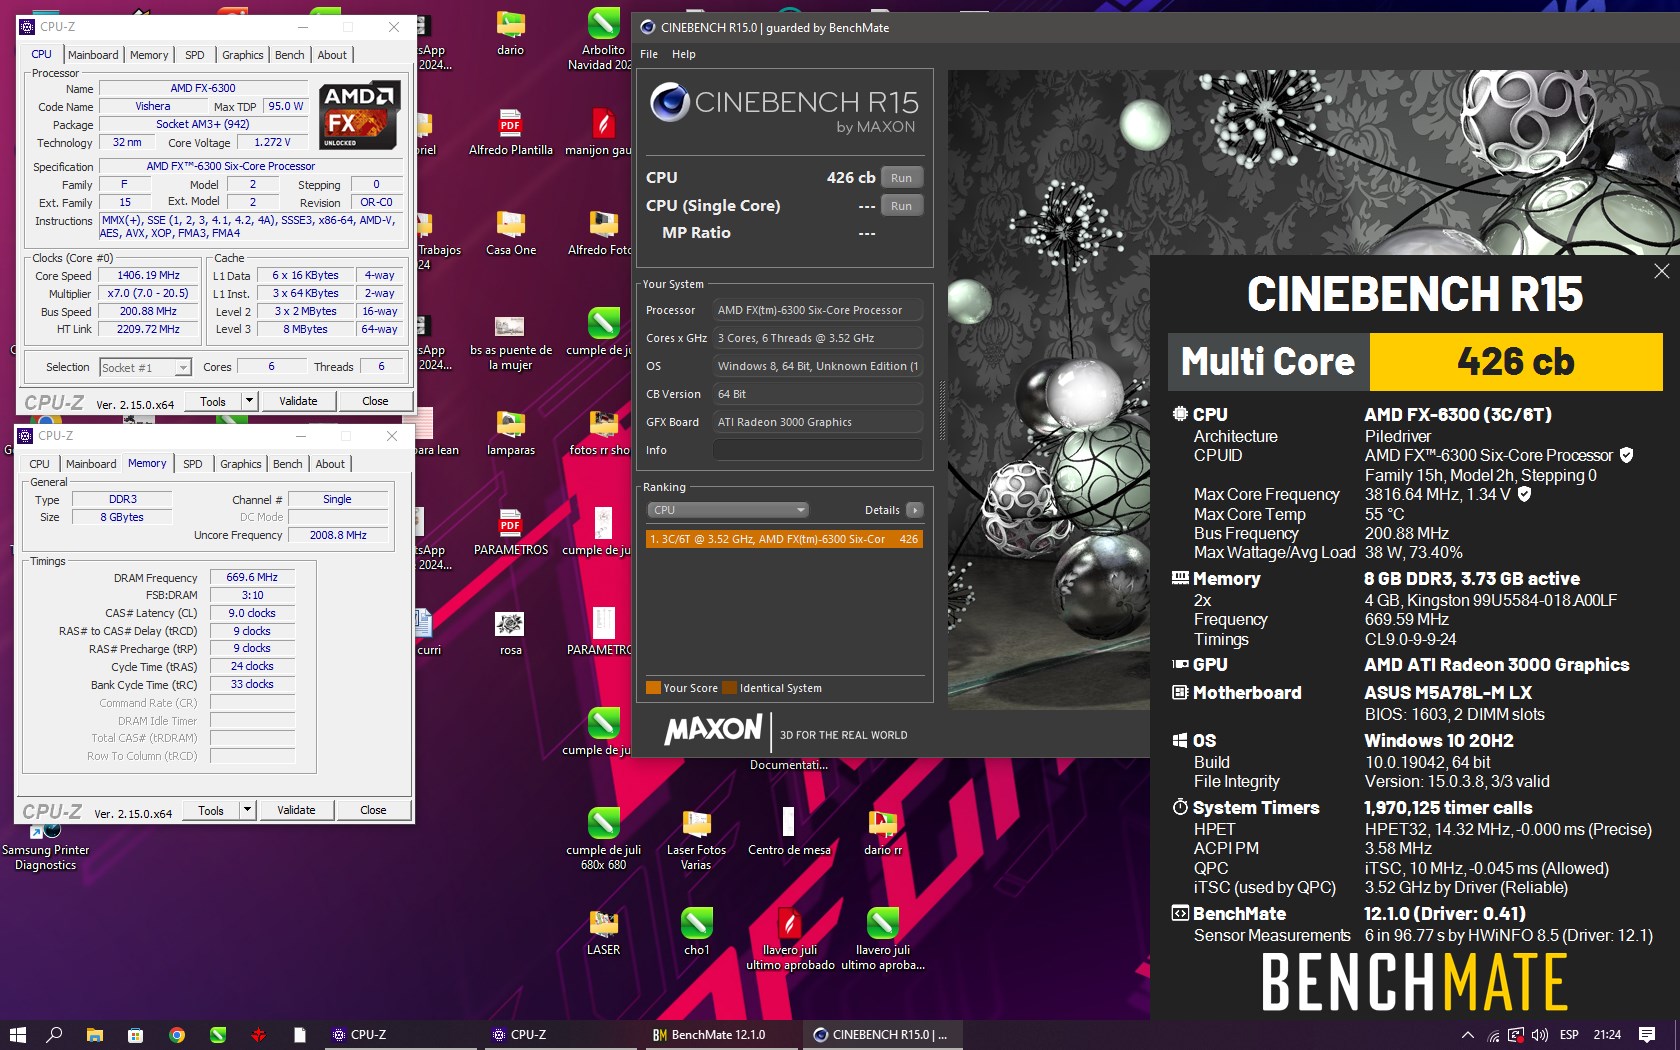Image resolution: width=1680 pixels, height=1050 pixels.
Task: Open the 'Laser Fotos Varias' folder icon
Action: (x=696, y=838)
